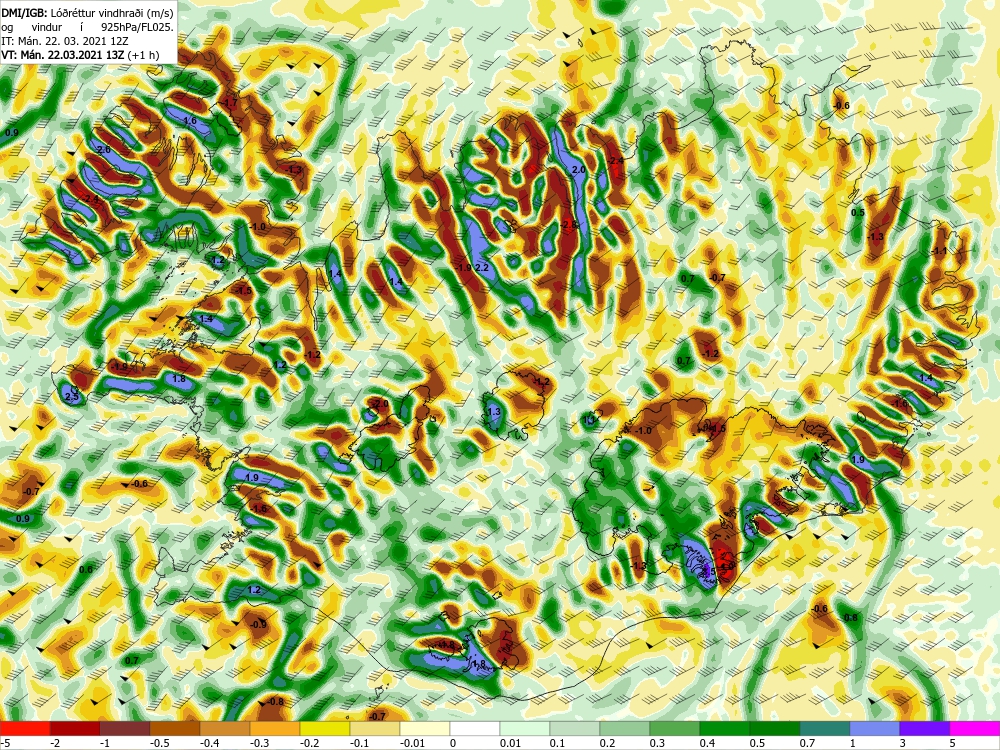This screenshot has height=750, width=1000.
Task: Click the legend scale value "-0.2"
Action: (x=309, y=742)
